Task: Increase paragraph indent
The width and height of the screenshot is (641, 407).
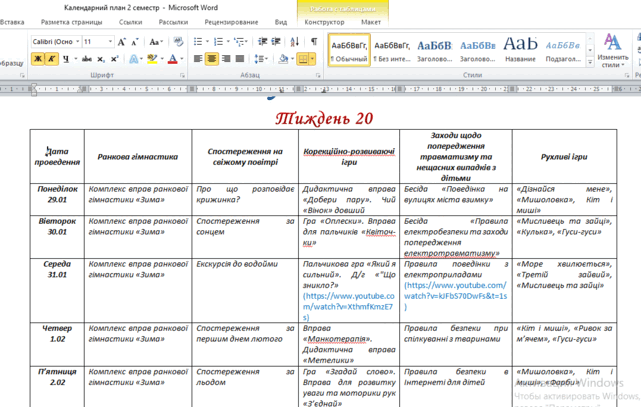Action: pyautogui.click(x=276, y=42)
